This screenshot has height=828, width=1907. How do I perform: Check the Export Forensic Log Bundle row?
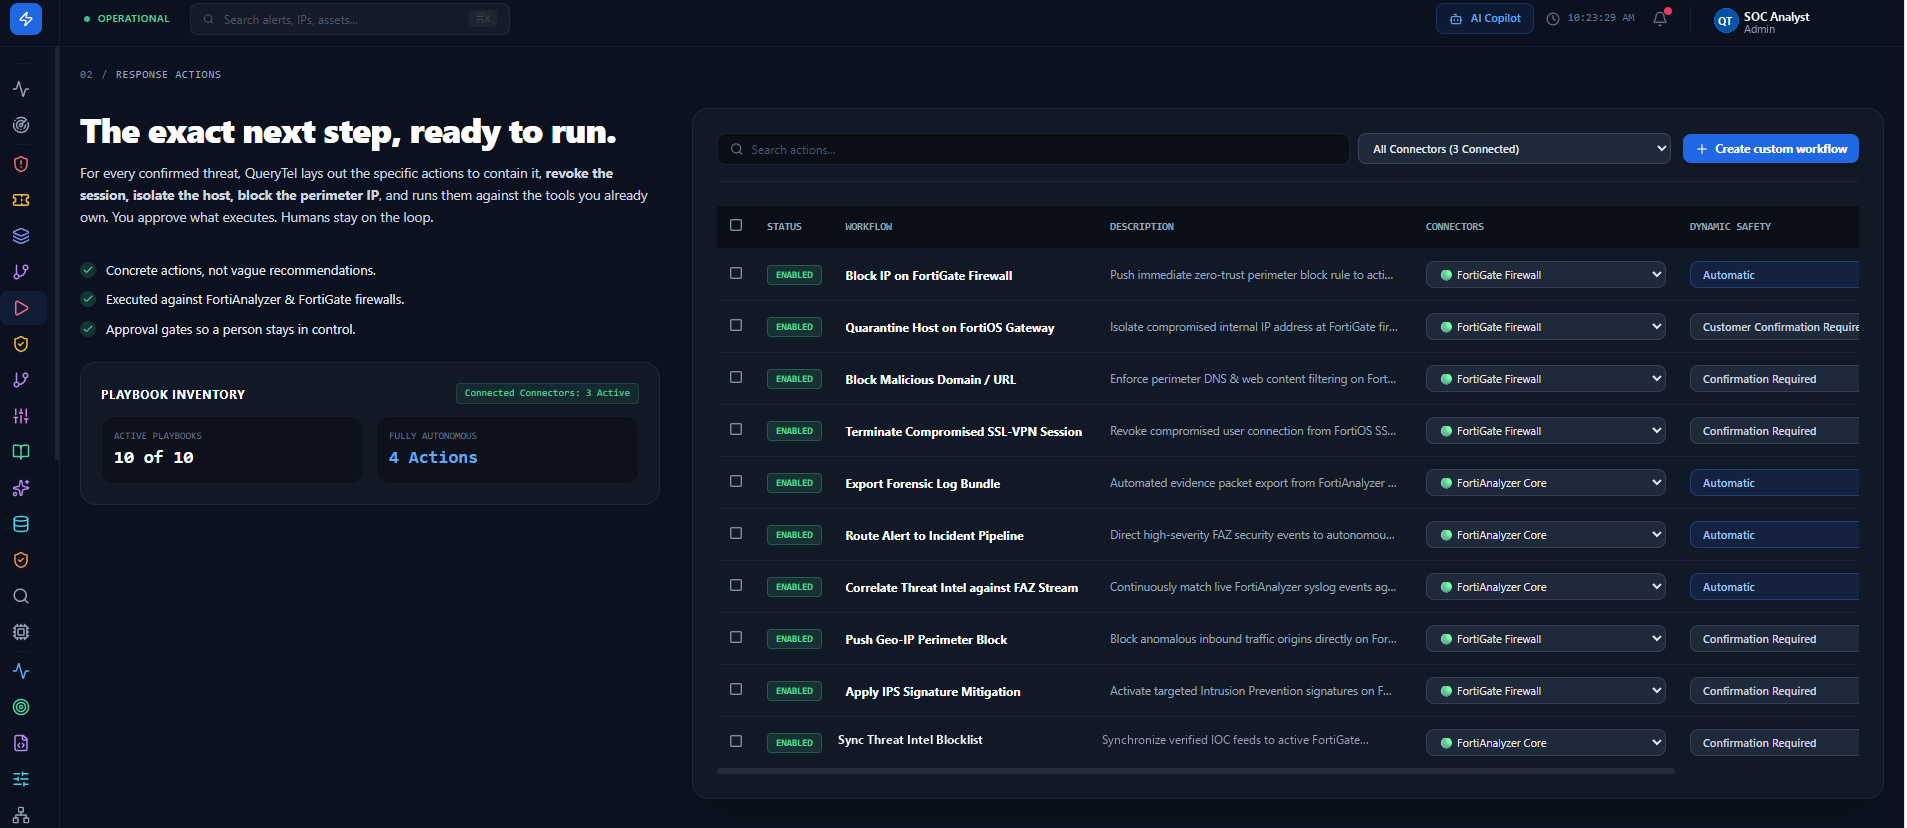point(736,481)
